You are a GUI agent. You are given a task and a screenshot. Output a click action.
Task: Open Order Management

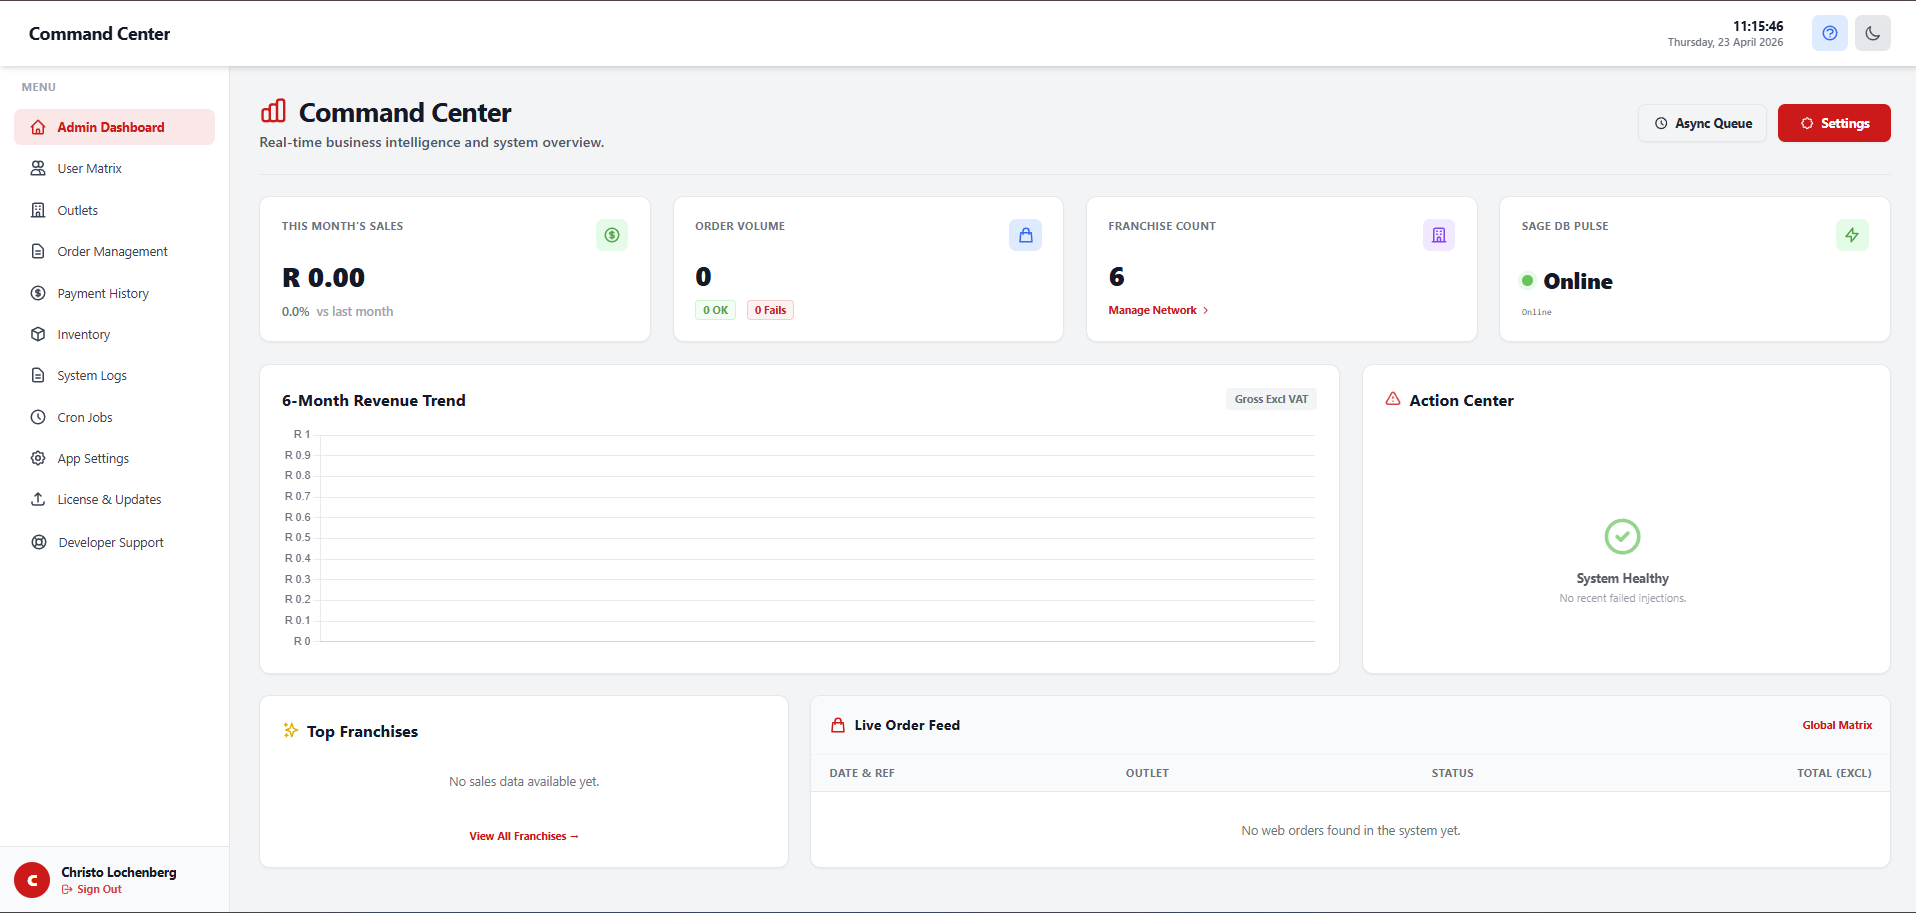114,251
